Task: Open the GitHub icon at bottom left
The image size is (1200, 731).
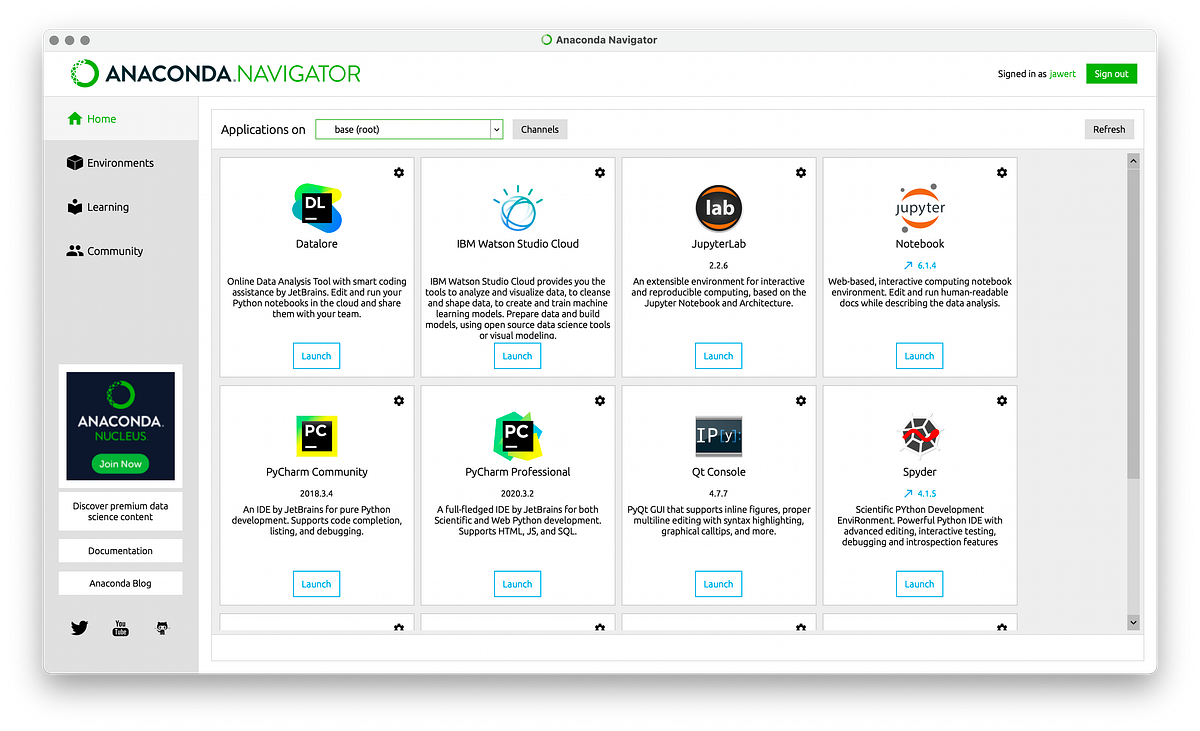Action: click(162, 628)
